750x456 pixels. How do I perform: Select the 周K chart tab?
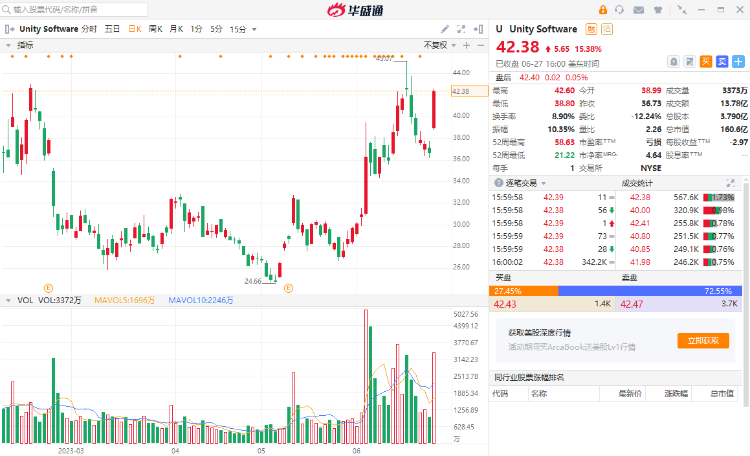tap(155, 29)
